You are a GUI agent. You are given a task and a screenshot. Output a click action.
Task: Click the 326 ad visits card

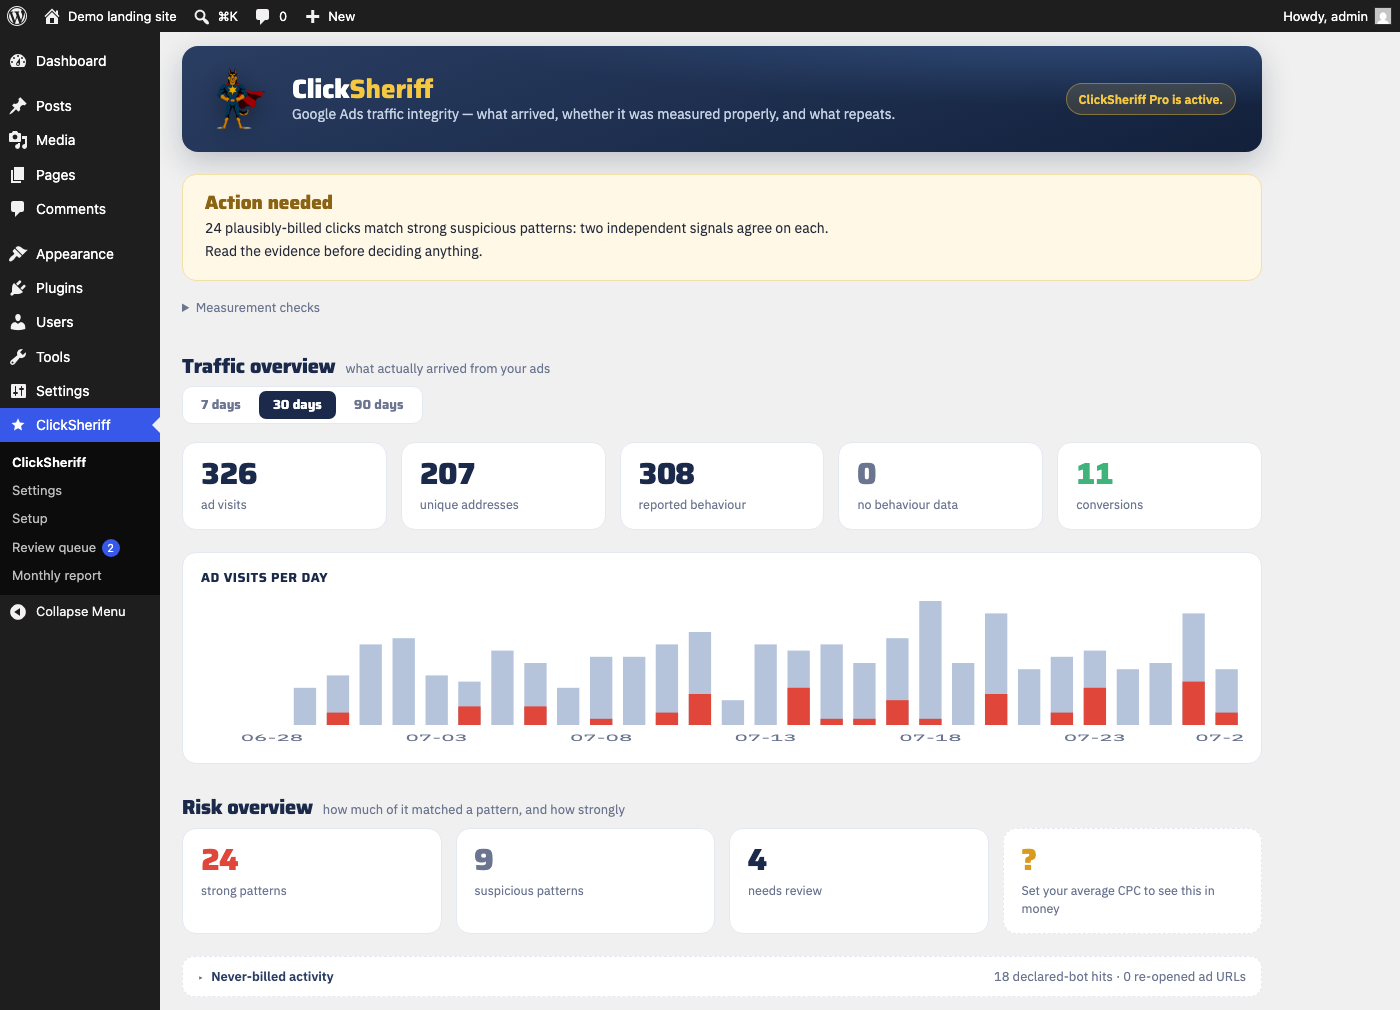coord(285,486)
